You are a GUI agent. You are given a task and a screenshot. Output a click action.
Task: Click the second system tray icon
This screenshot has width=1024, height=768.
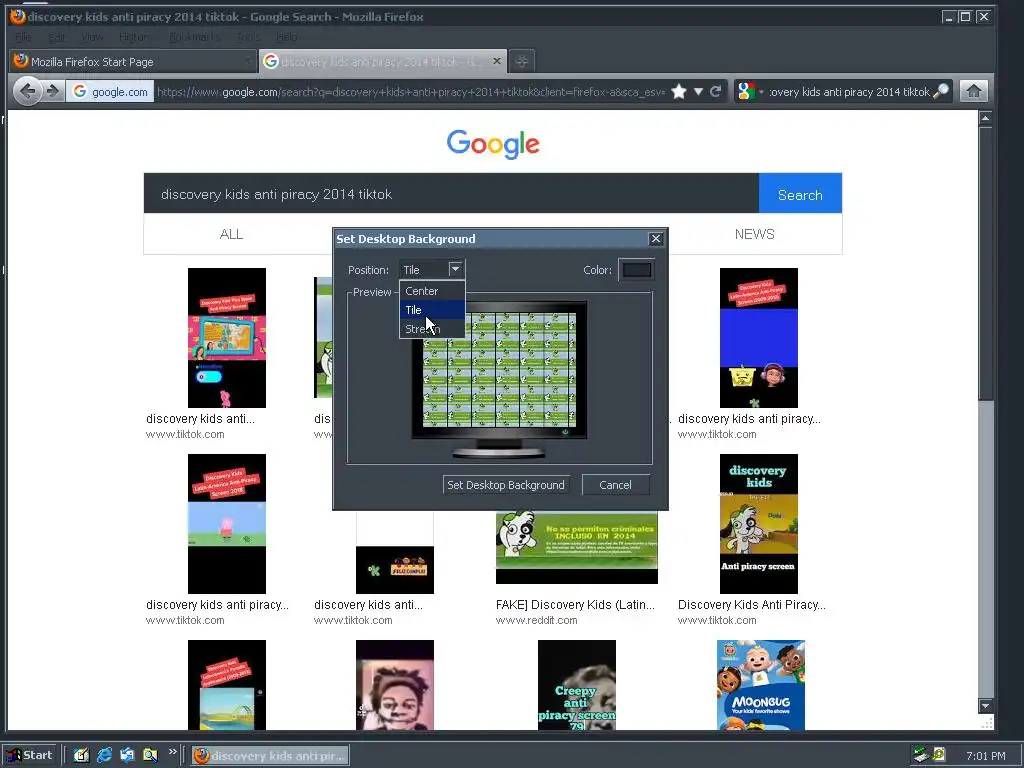tap(939, 755)
